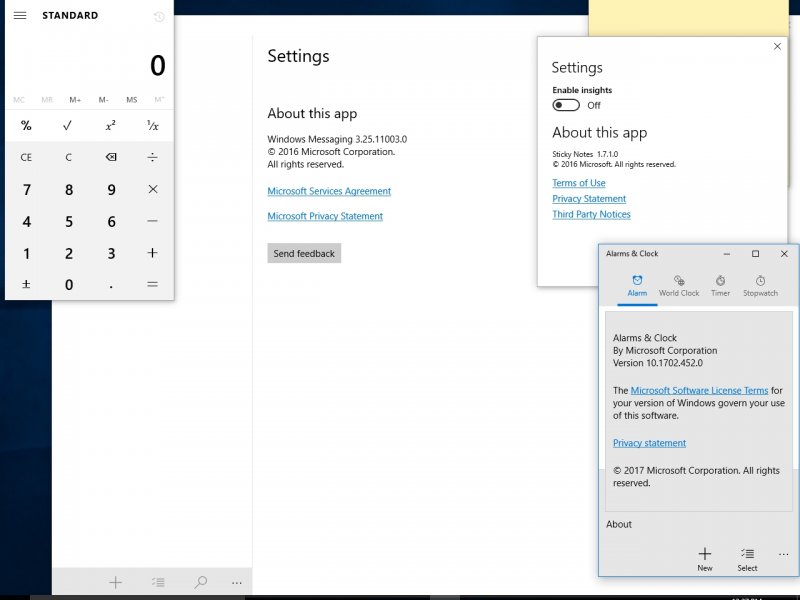Click select list icon in Messaging bar
This screenshot has width=800, height=600.
[158, 582]
